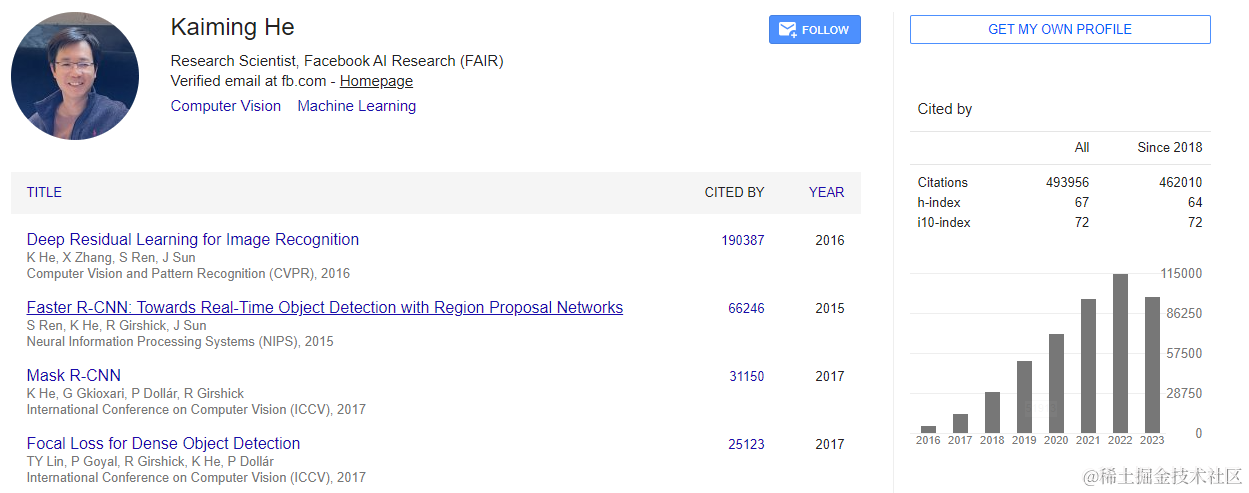Sort publications by Cited By column
Image resolution: width=1249 pixels, height=493 pixels.
734,192
